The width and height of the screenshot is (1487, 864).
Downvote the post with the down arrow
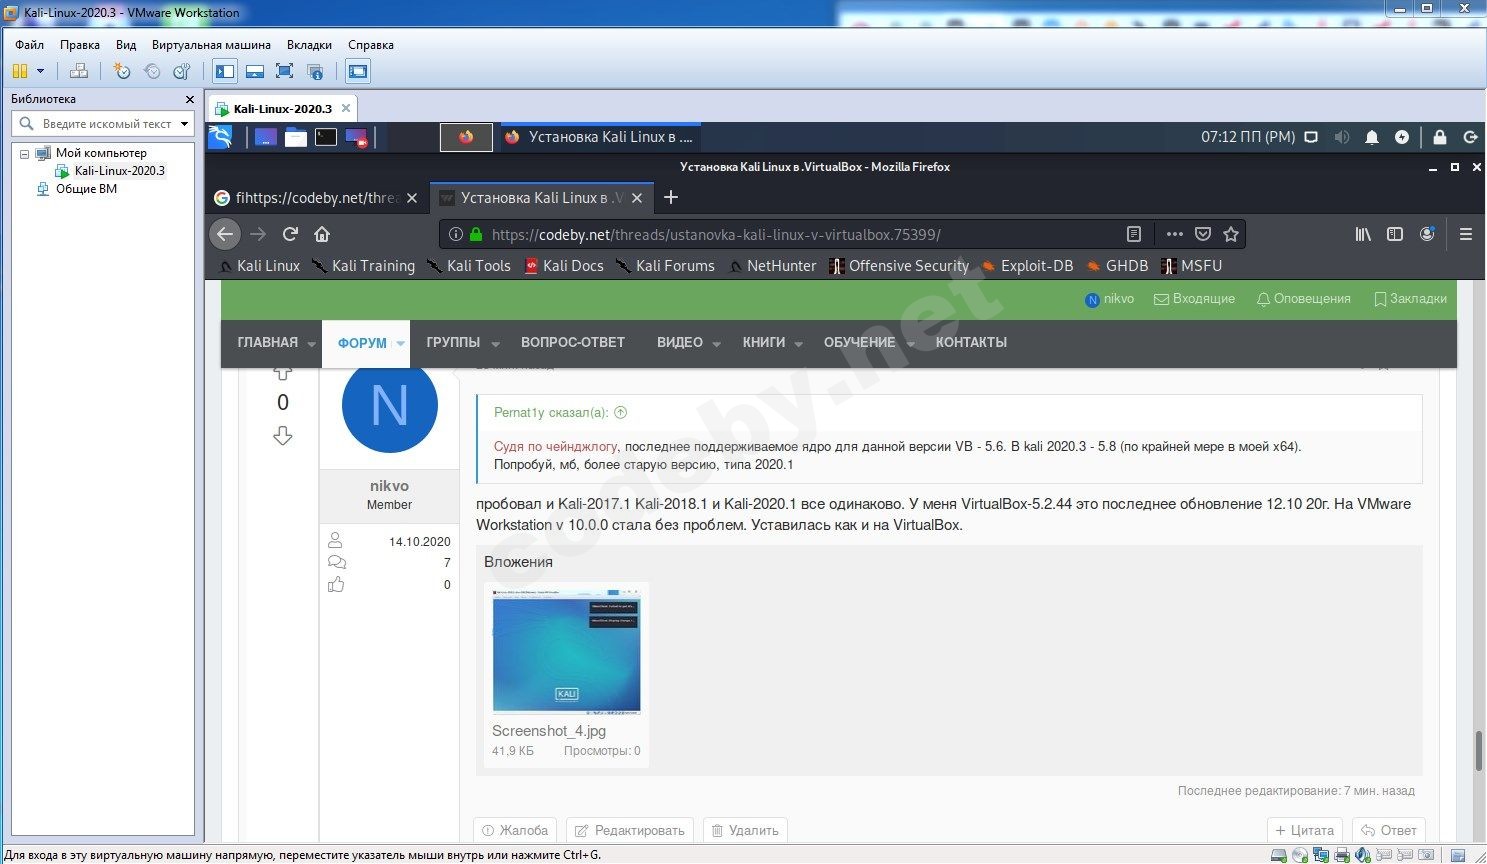(x=283, y=436)
